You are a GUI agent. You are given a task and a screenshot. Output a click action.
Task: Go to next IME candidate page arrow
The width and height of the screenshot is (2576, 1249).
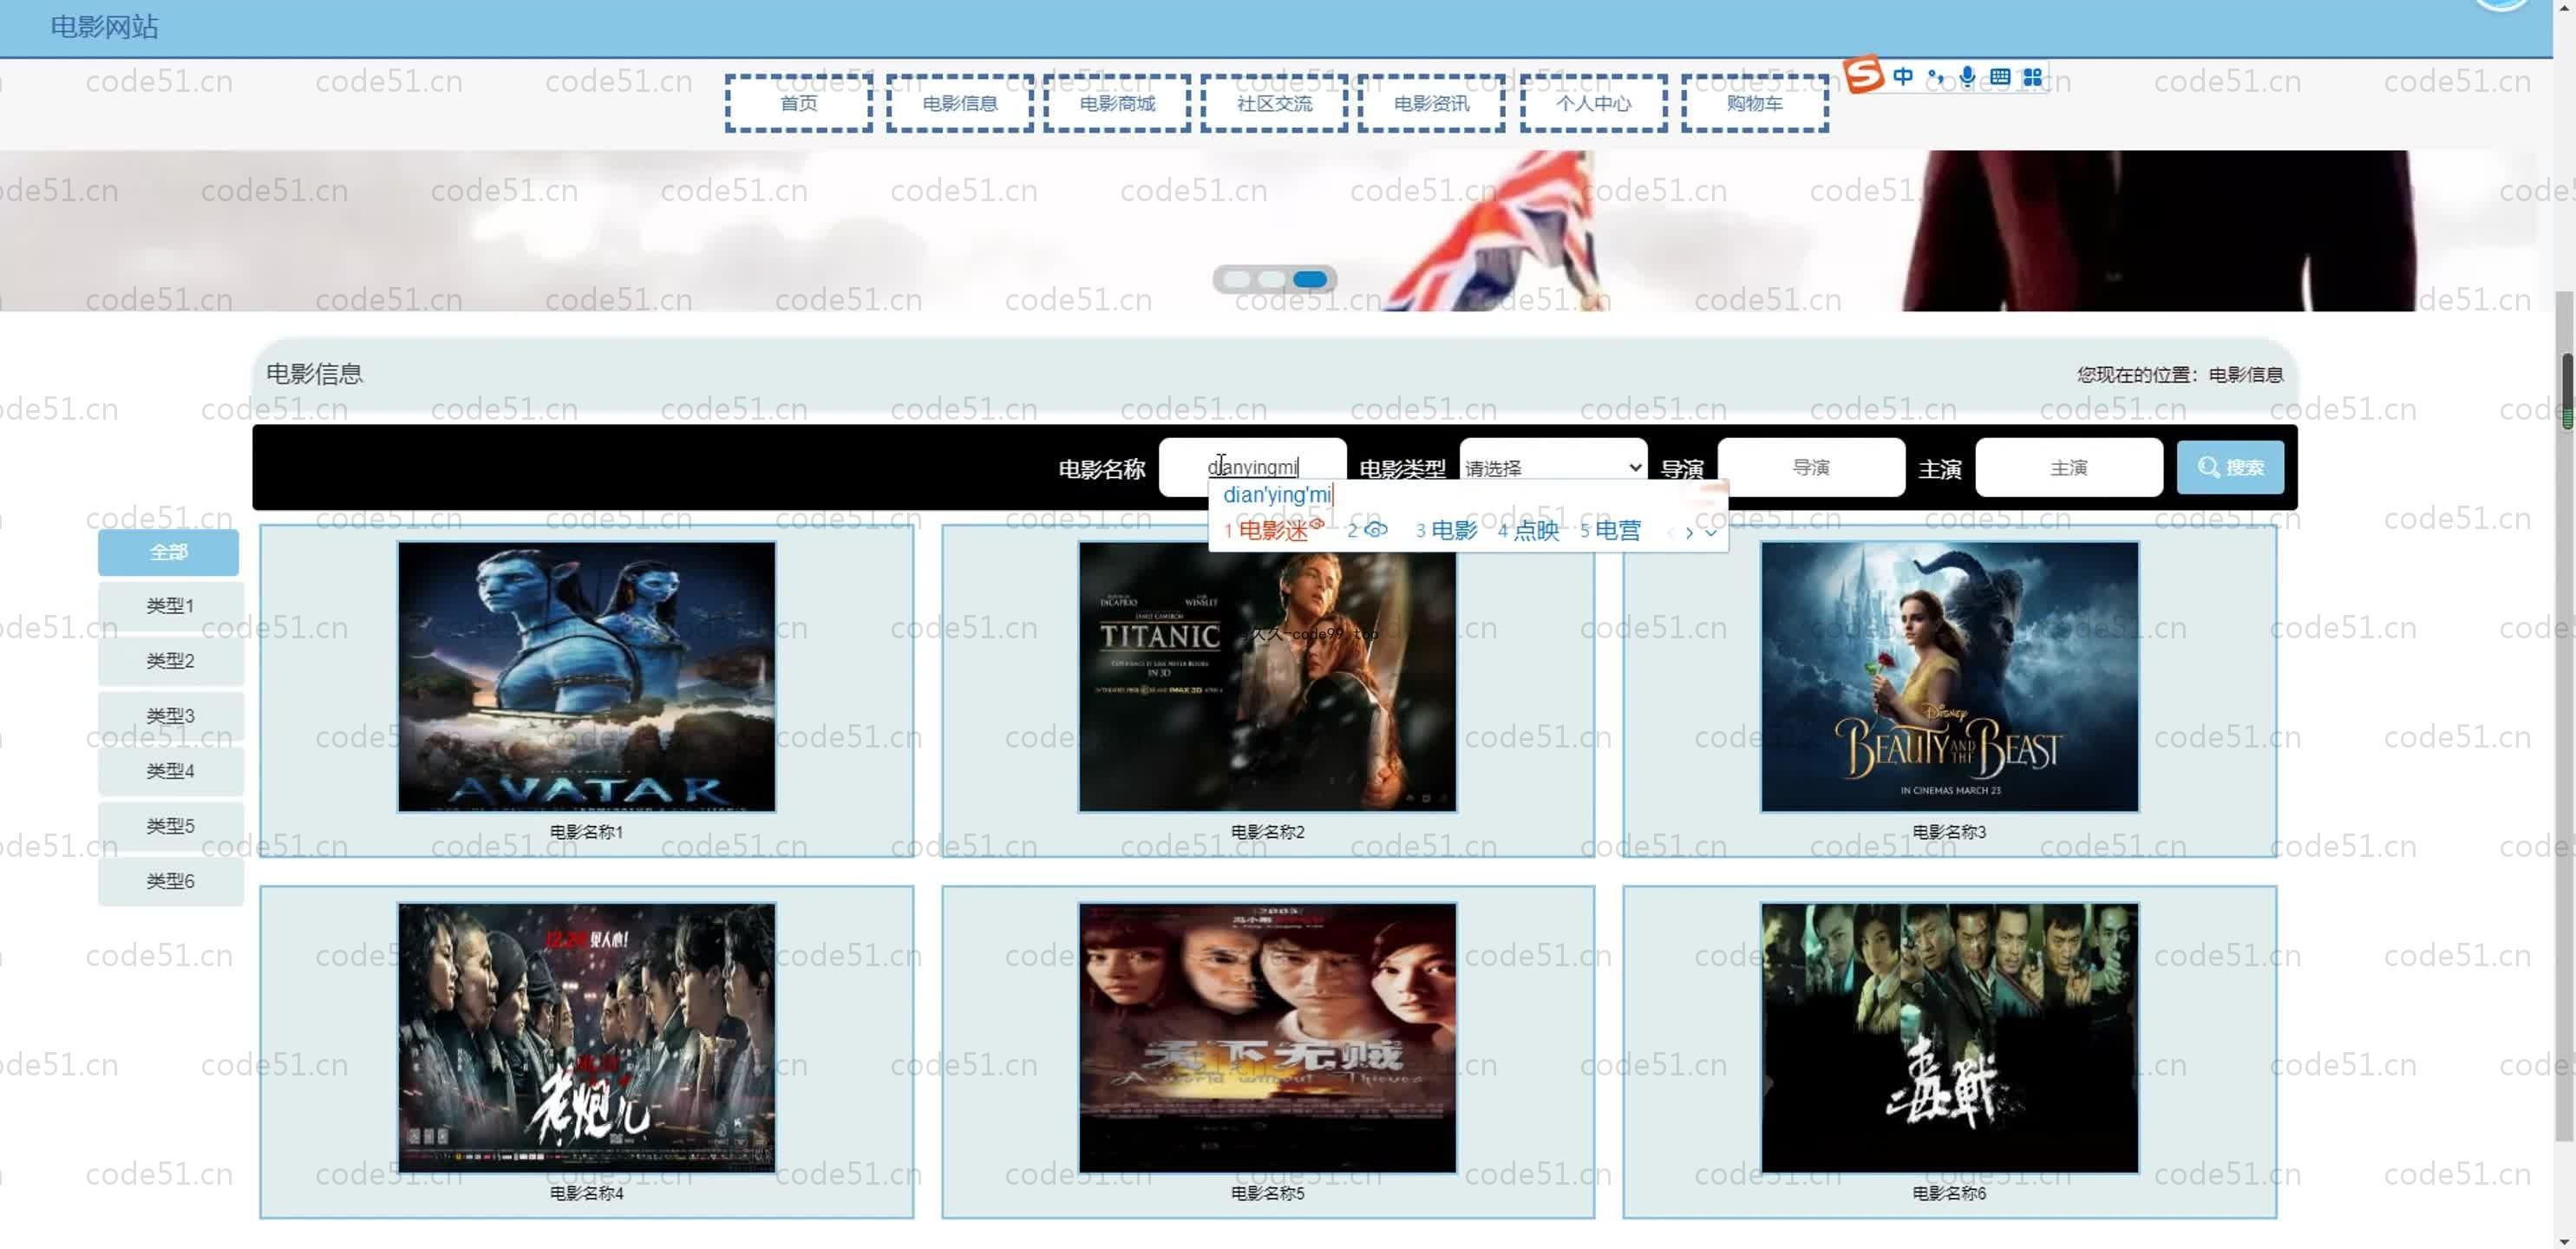1689,533
